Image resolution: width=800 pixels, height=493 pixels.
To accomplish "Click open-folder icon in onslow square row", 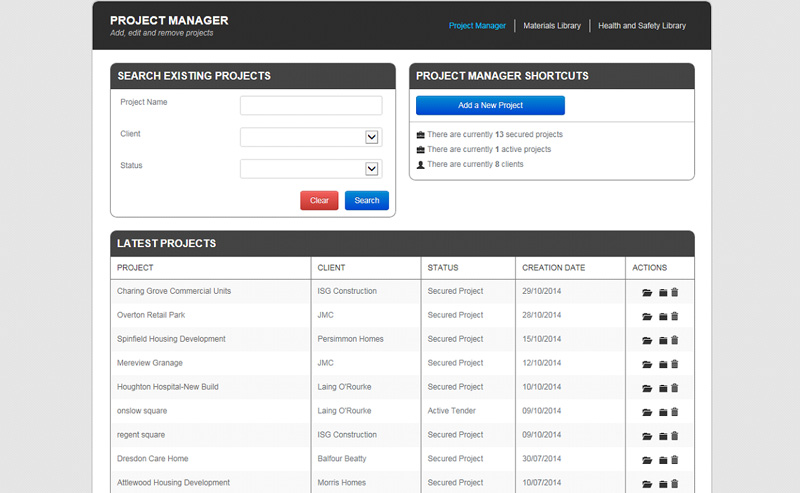I will (647, 412).
